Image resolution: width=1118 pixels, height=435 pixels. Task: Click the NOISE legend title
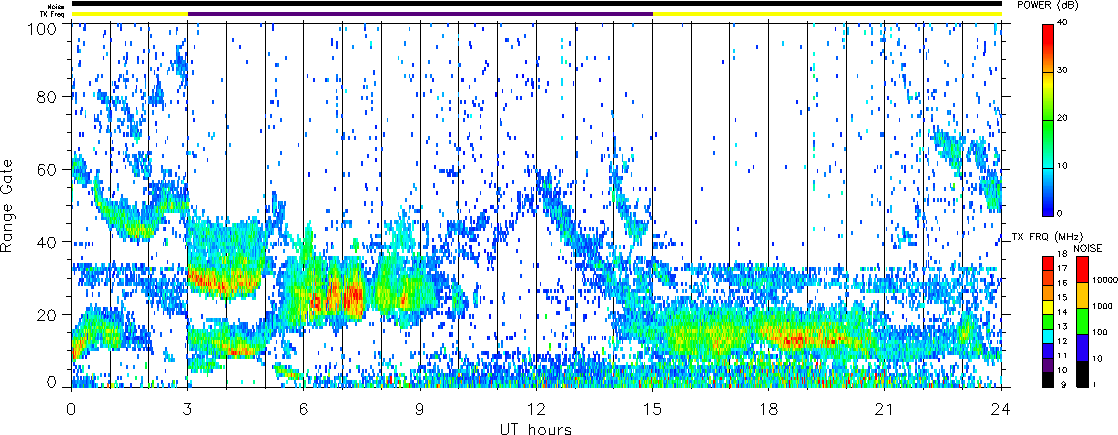coord(1088,248)
